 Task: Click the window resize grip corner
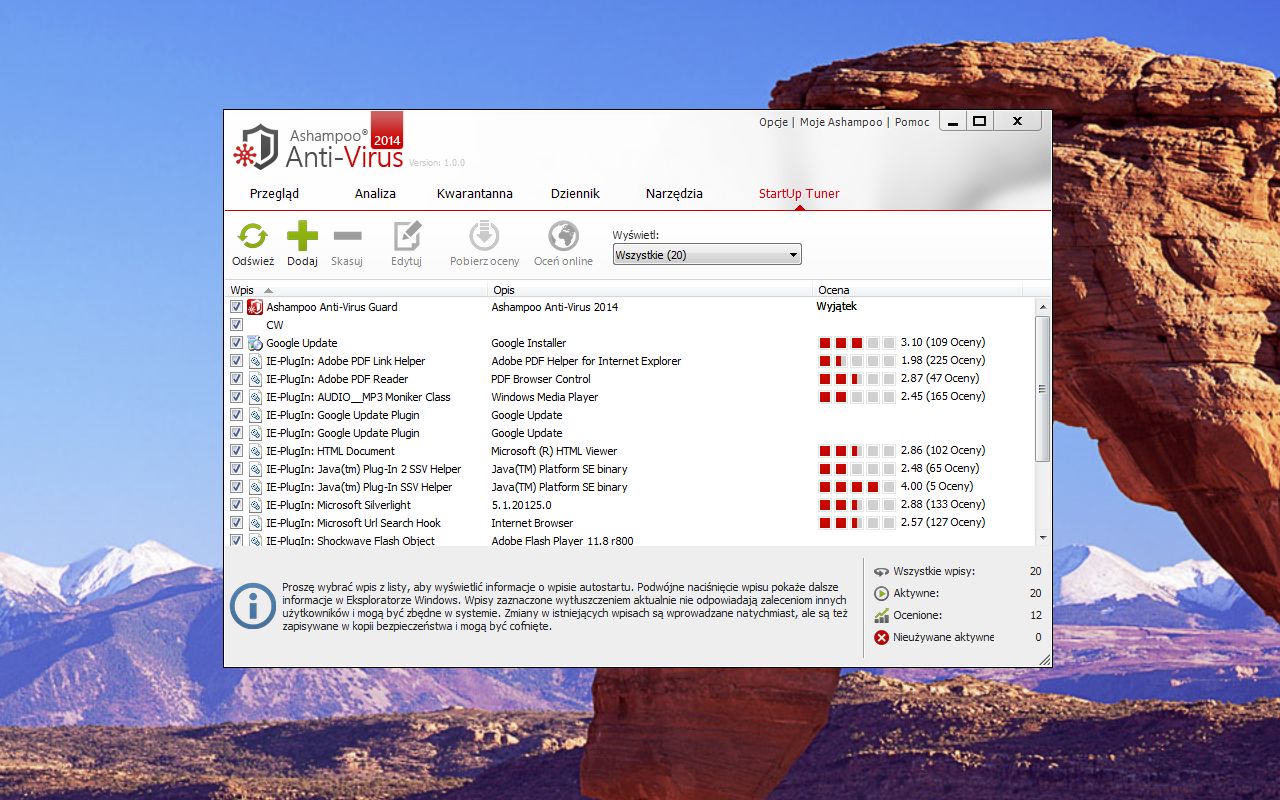[x=1045, y=660]
